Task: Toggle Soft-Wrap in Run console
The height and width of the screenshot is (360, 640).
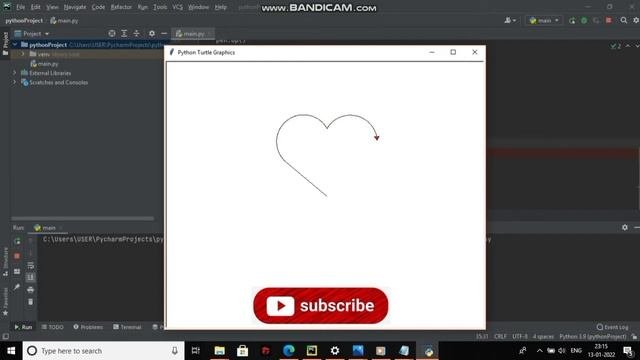Action: [x=31, y=265]
